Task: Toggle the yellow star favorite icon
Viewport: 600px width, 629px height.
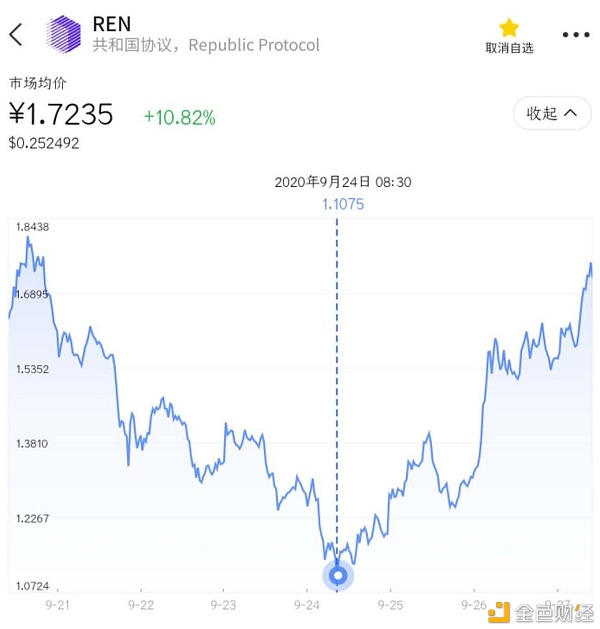Action: pyautogui.click(x=509, y=28)
